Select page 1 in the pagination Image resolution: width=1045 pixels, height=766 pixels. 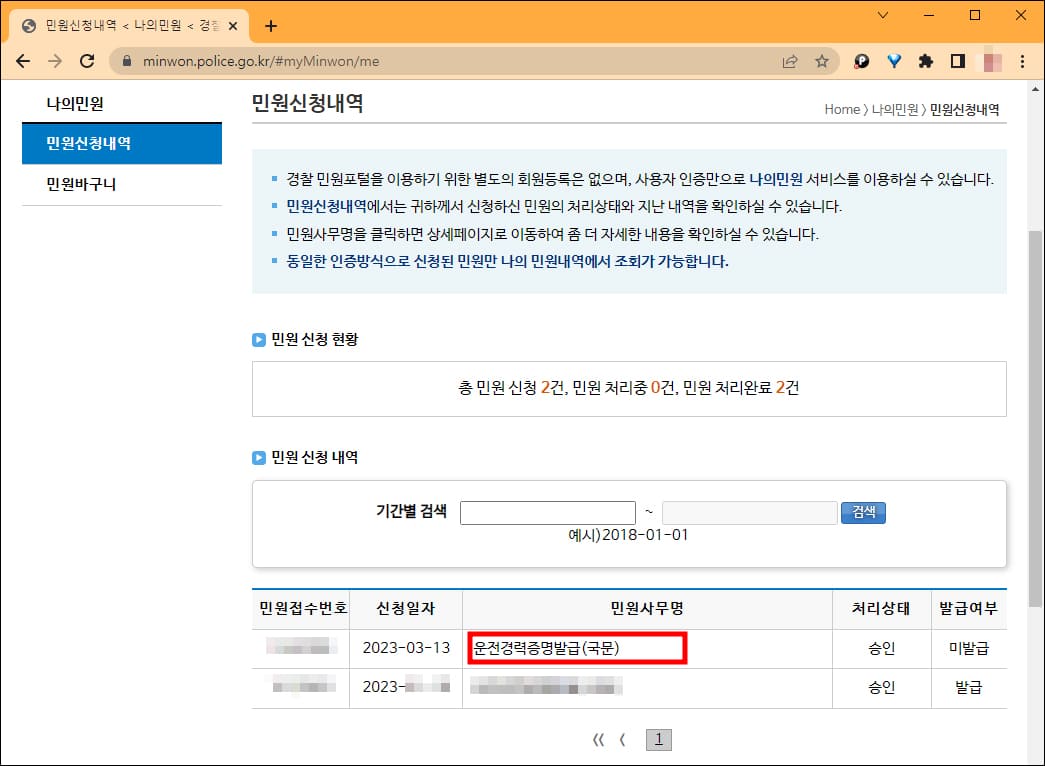(658, 739)
